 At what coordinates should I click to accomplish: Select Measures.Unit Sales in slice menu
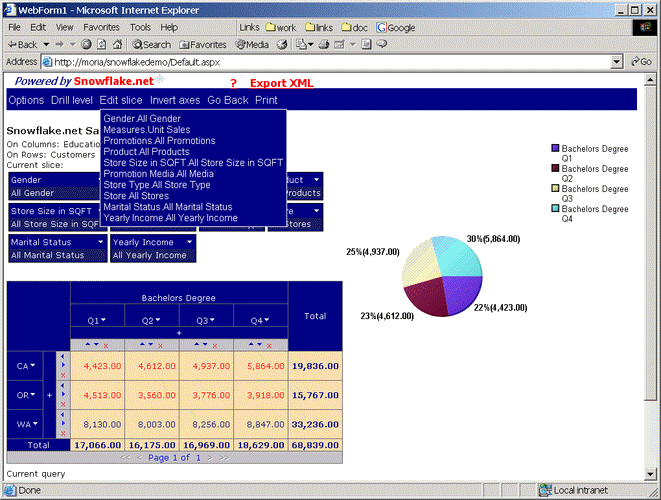(x=147, y=130)
